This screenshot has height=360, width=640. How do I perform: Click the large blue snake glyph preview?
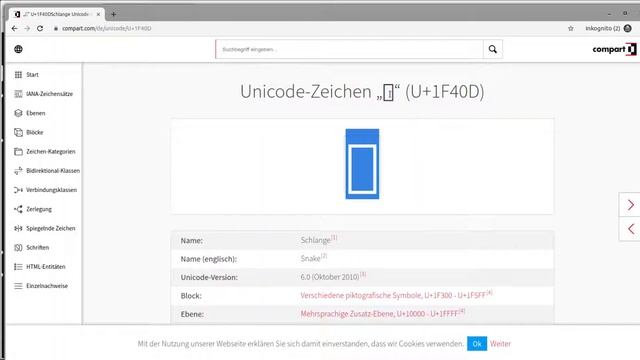pos(362,164)
